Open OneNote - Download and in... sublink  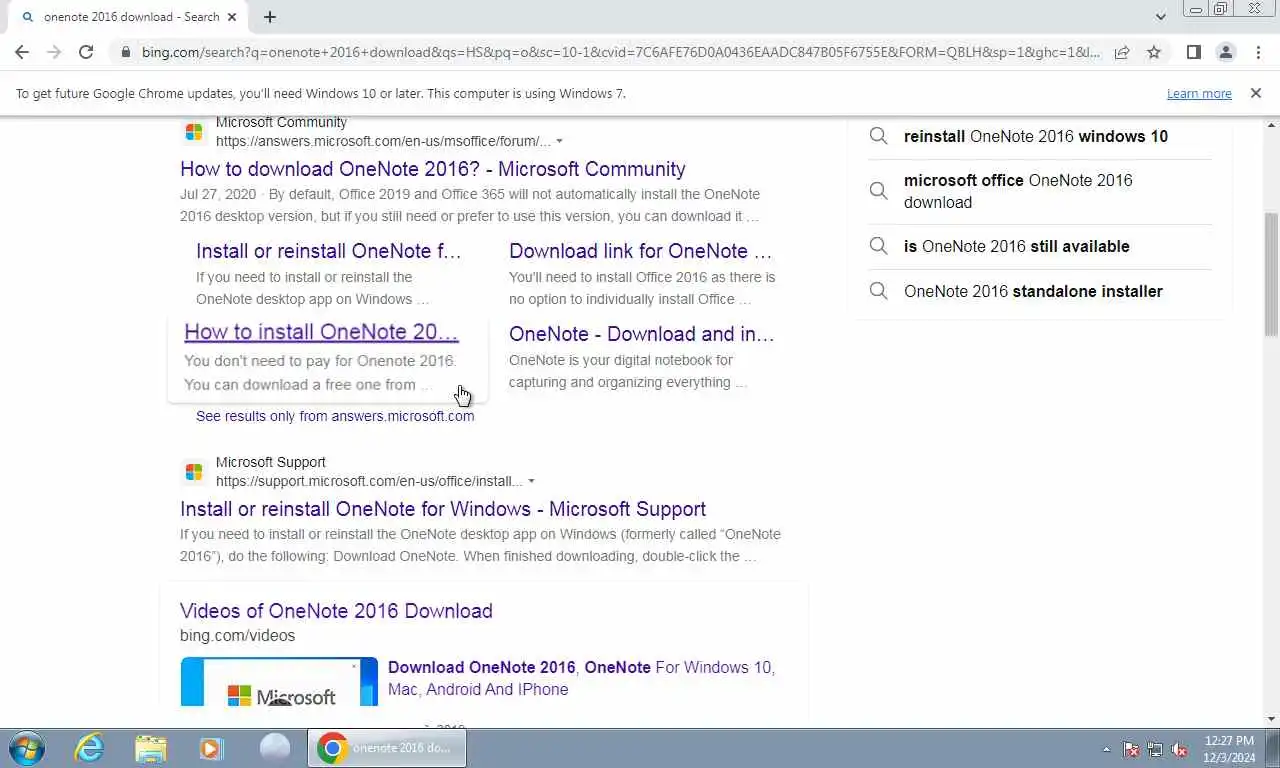(642, 334)
